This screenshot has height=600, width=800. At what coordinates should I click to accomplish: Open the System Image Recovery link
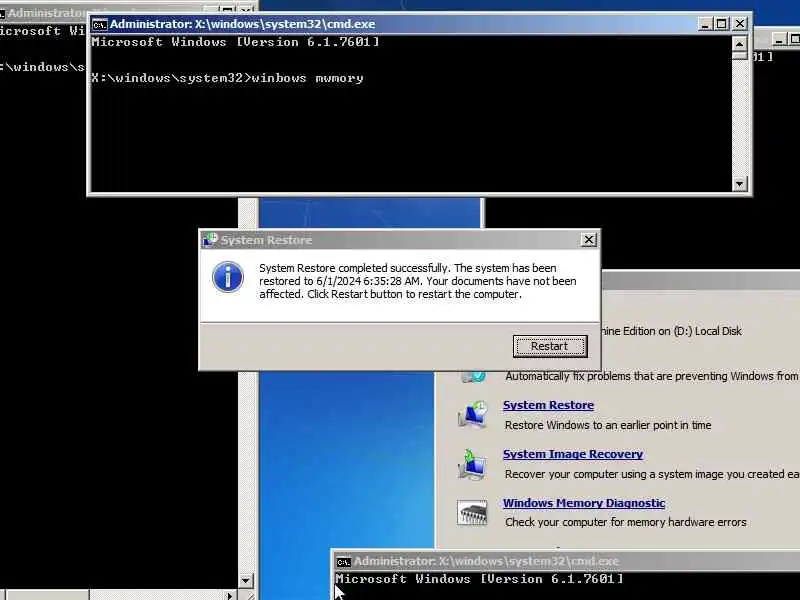[572, 454]
